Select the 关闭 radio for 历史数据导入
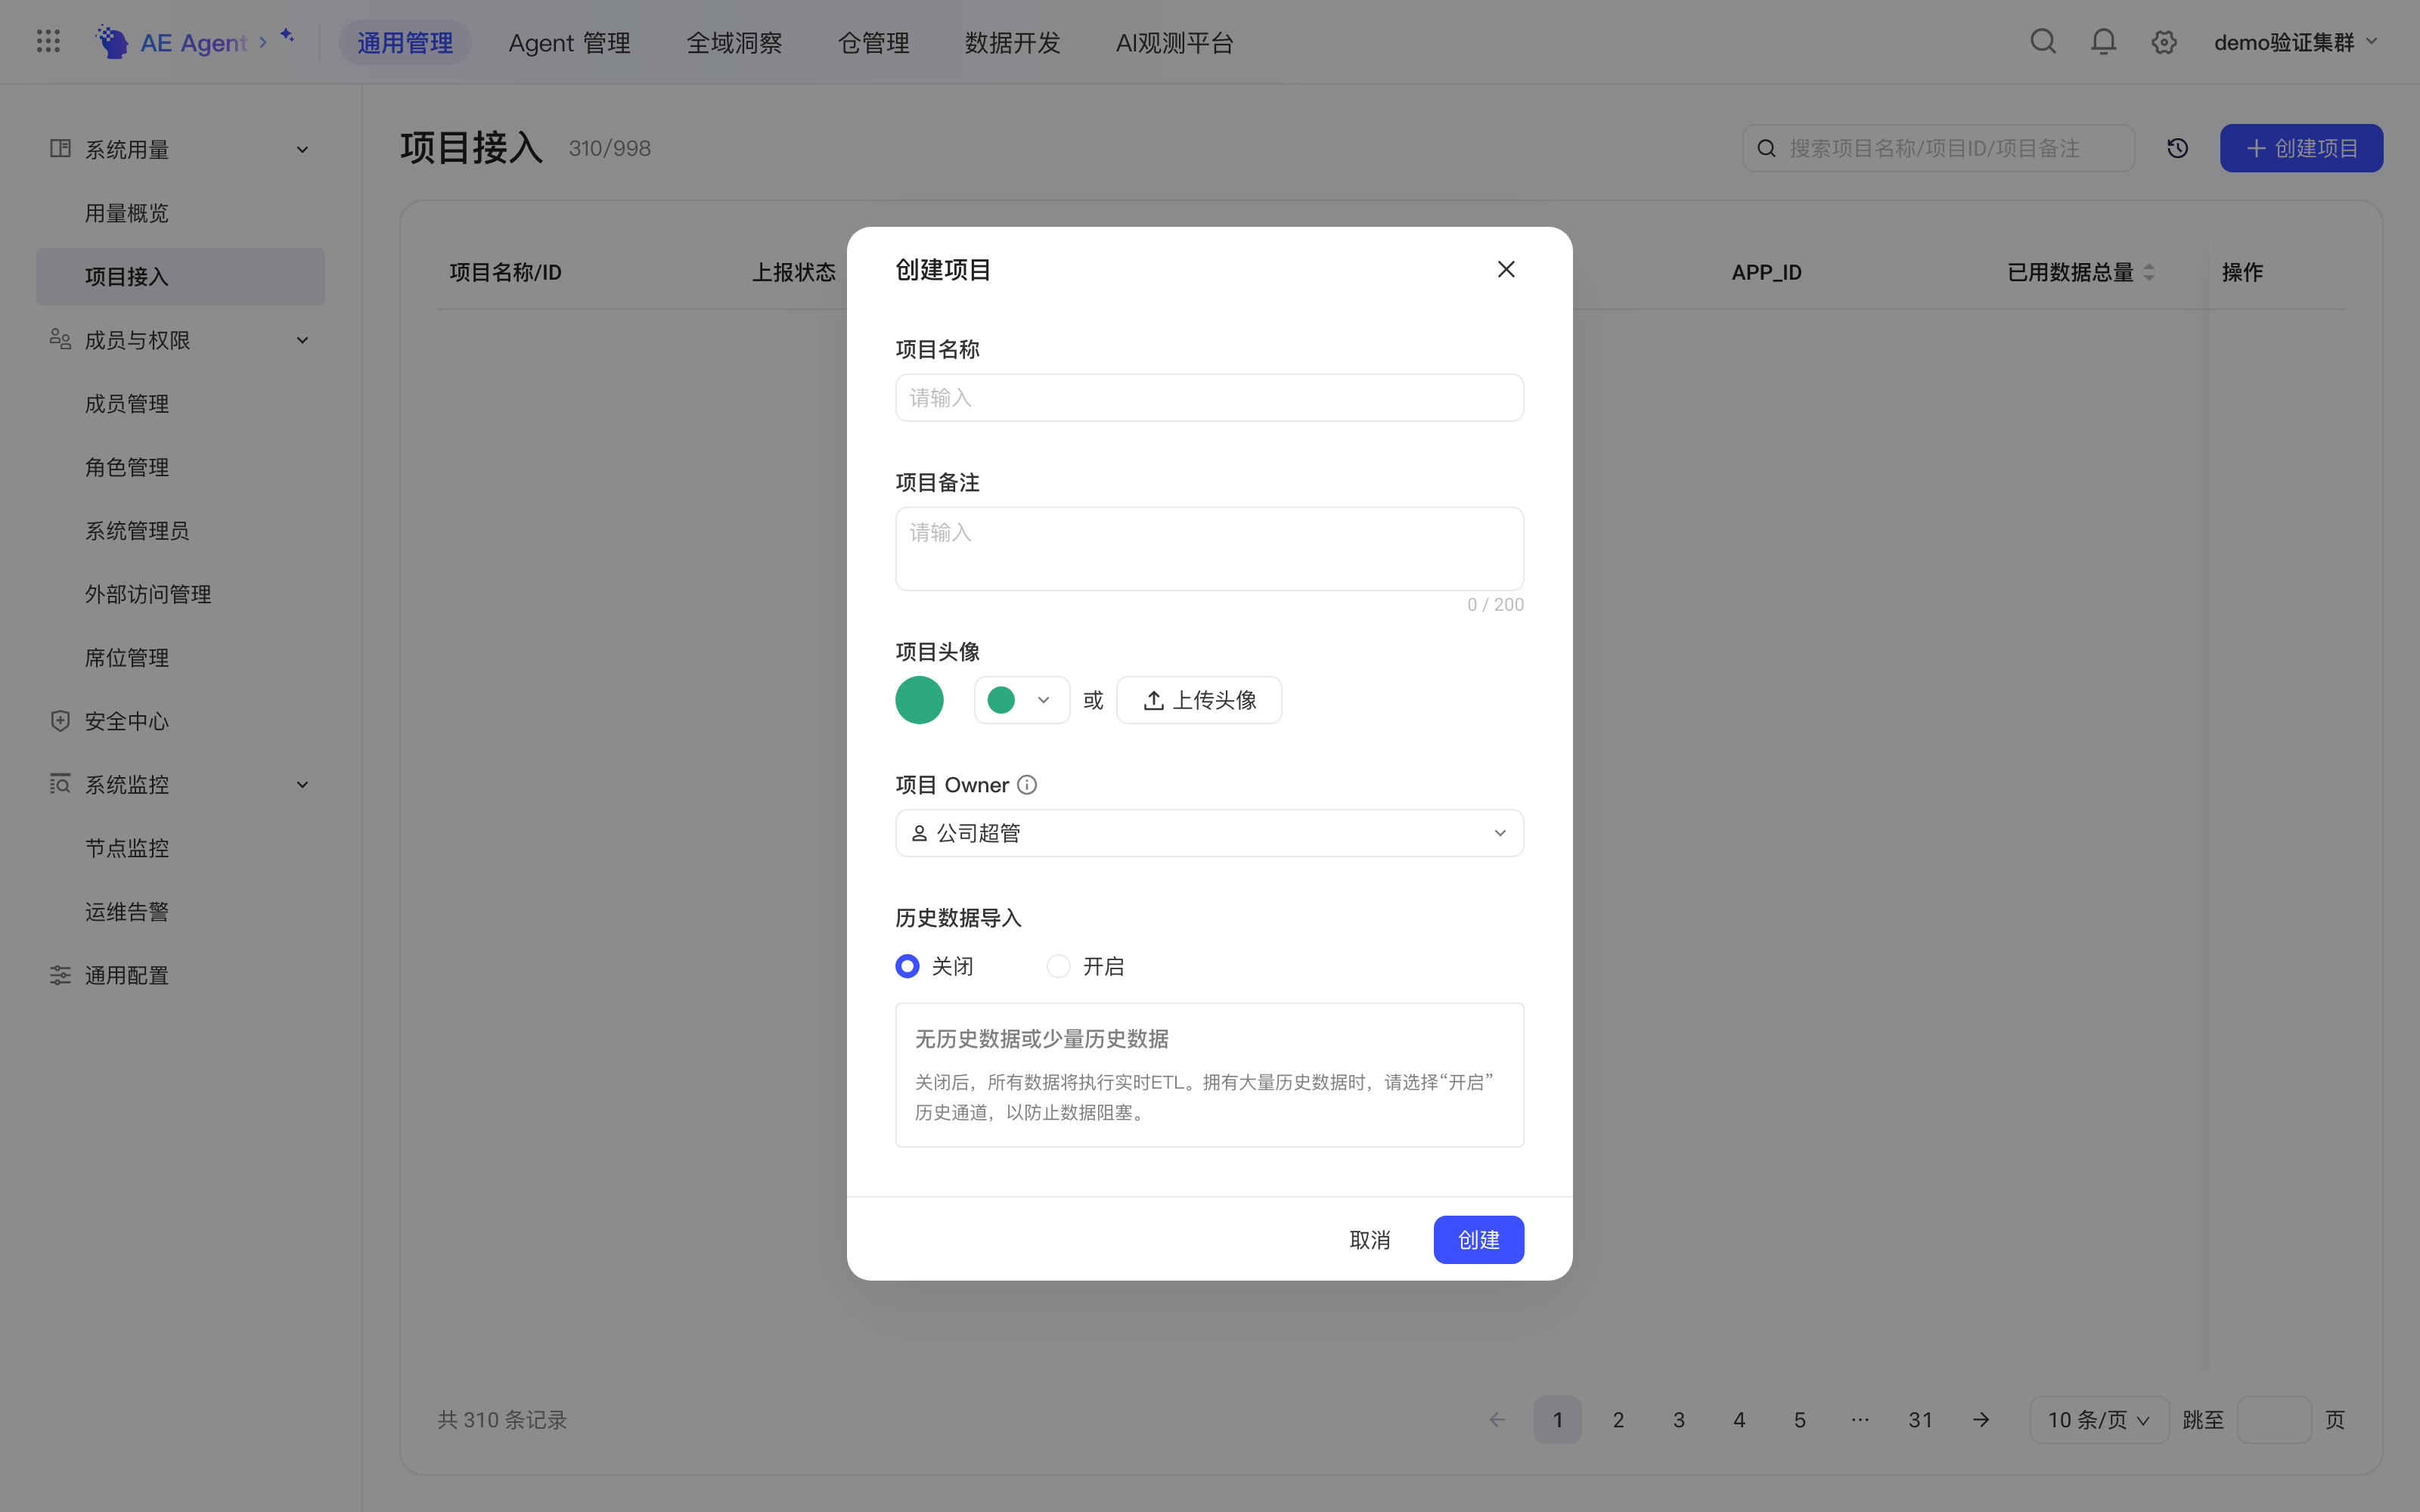 pos(907,966)
